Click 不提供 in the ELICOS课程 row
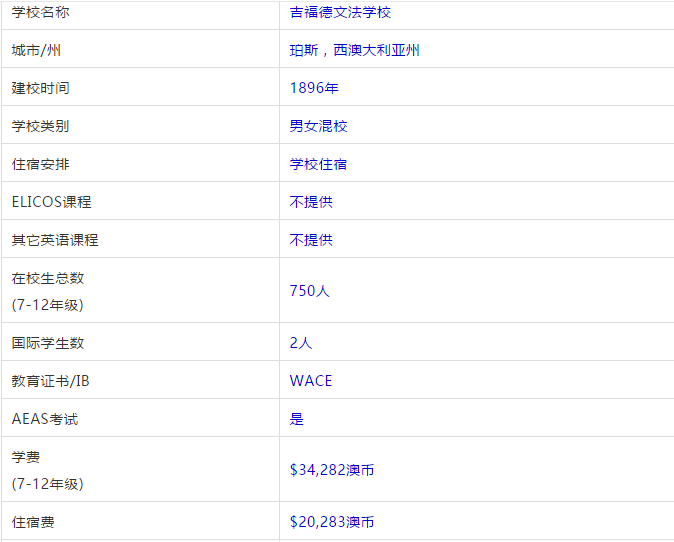The width and height of the screenshot is (674, 542). click(311, 202)
